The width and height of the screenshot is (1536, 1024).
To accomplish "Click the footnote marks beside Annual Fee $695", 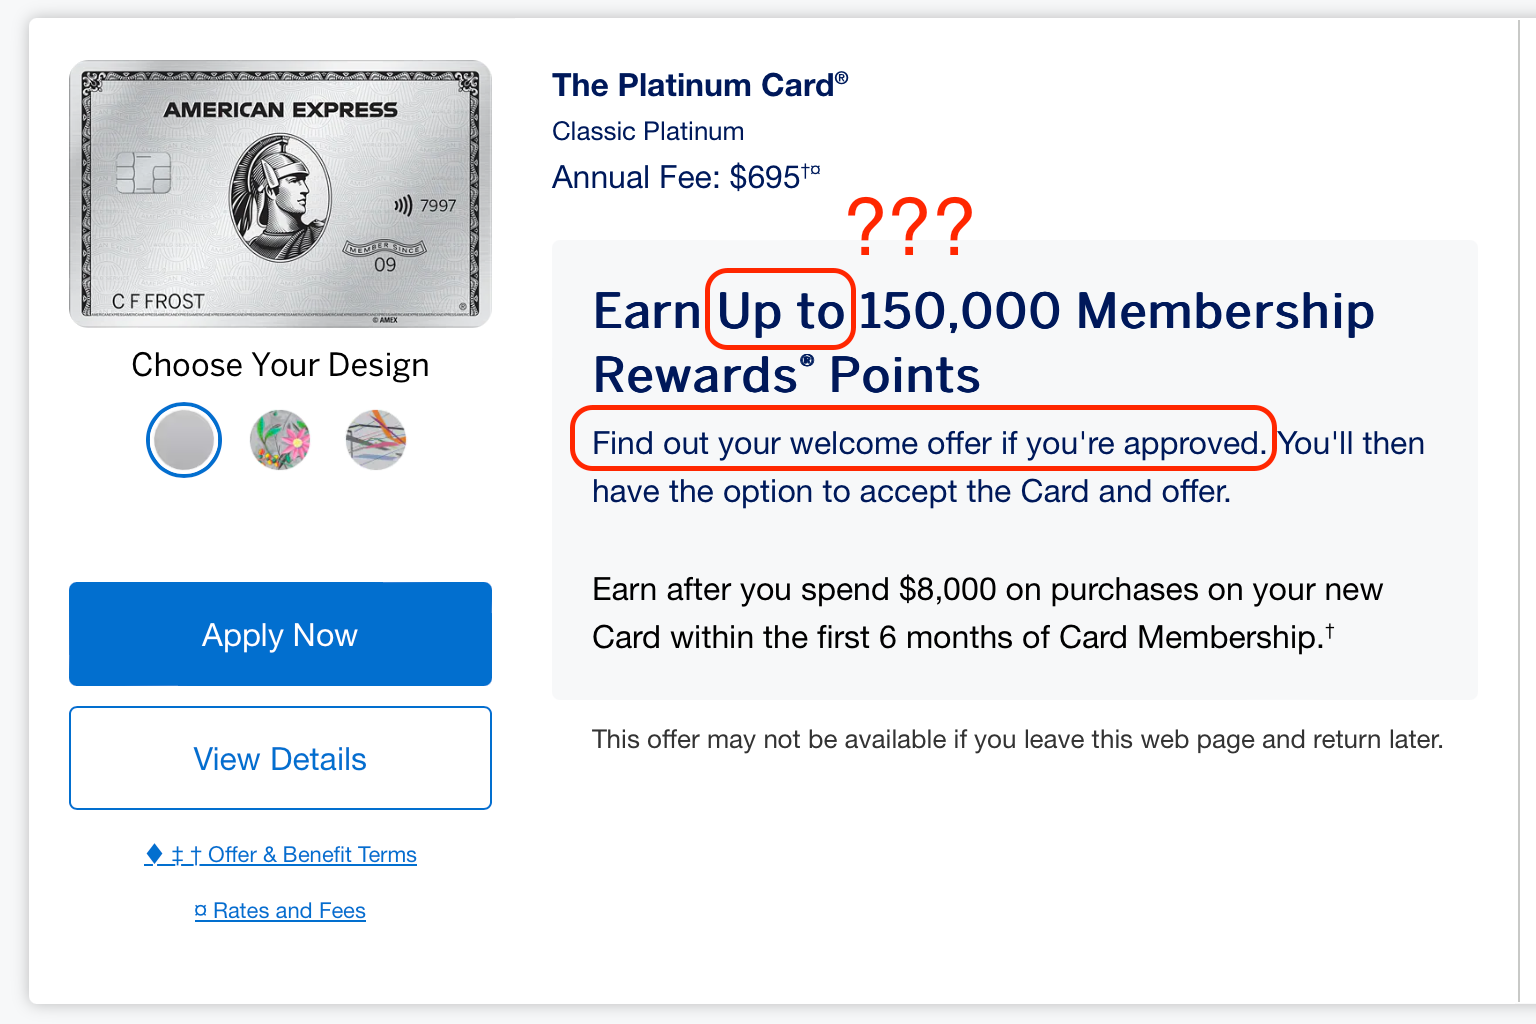I will 811,171.
